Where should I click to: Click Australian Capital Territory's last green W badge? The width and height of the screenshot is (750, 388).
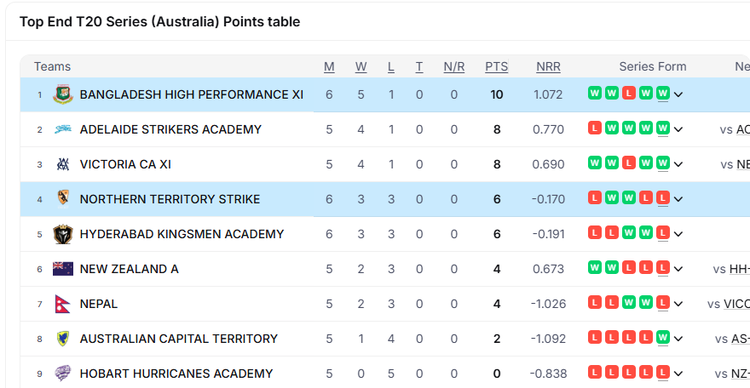(662, 337)
